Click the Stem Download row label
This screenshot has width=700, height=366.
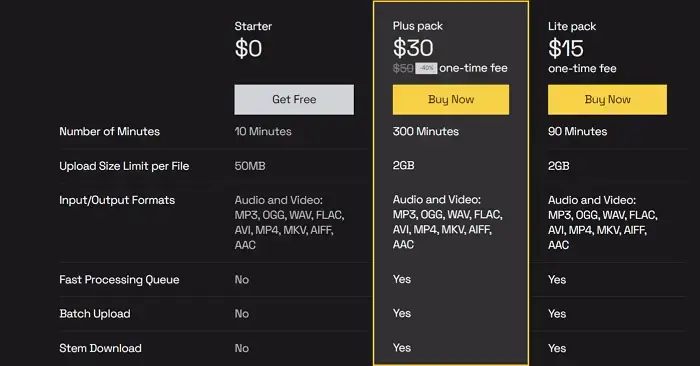tap(100, 348)
